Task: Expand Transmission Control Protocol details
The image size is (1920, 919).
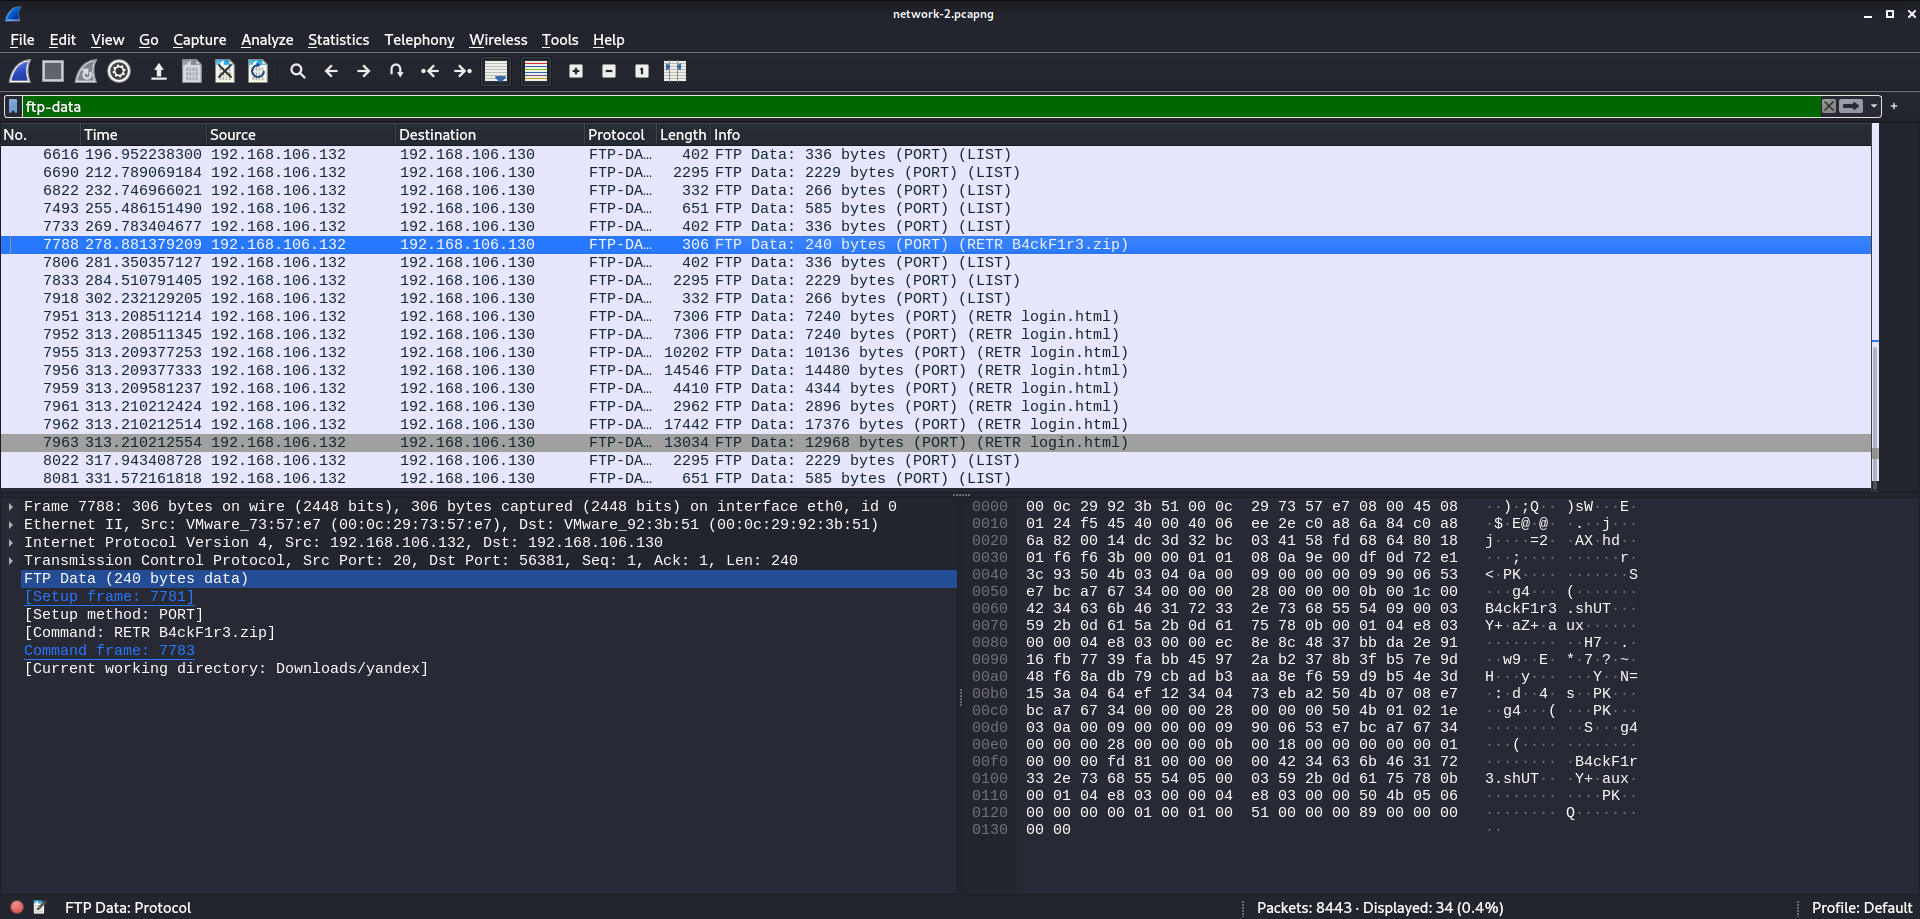Action: point(11,560)
